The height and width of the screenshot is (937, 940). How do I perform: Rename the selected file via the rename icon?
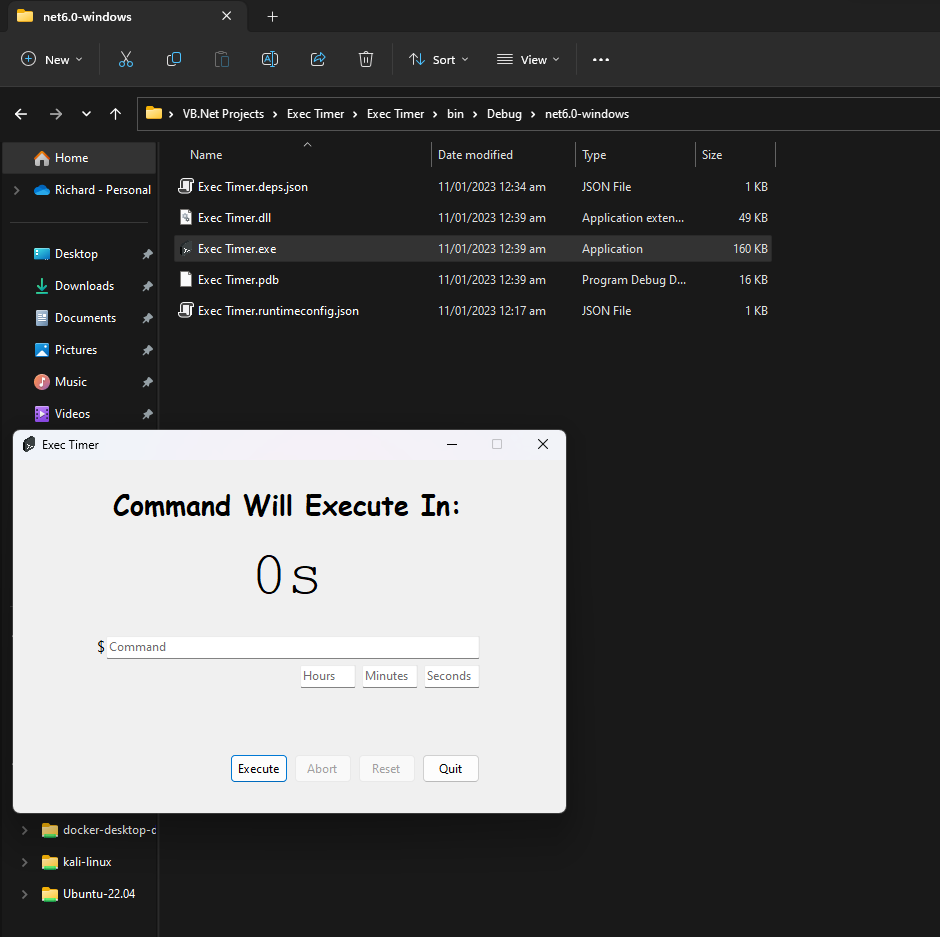coord(269,59)
